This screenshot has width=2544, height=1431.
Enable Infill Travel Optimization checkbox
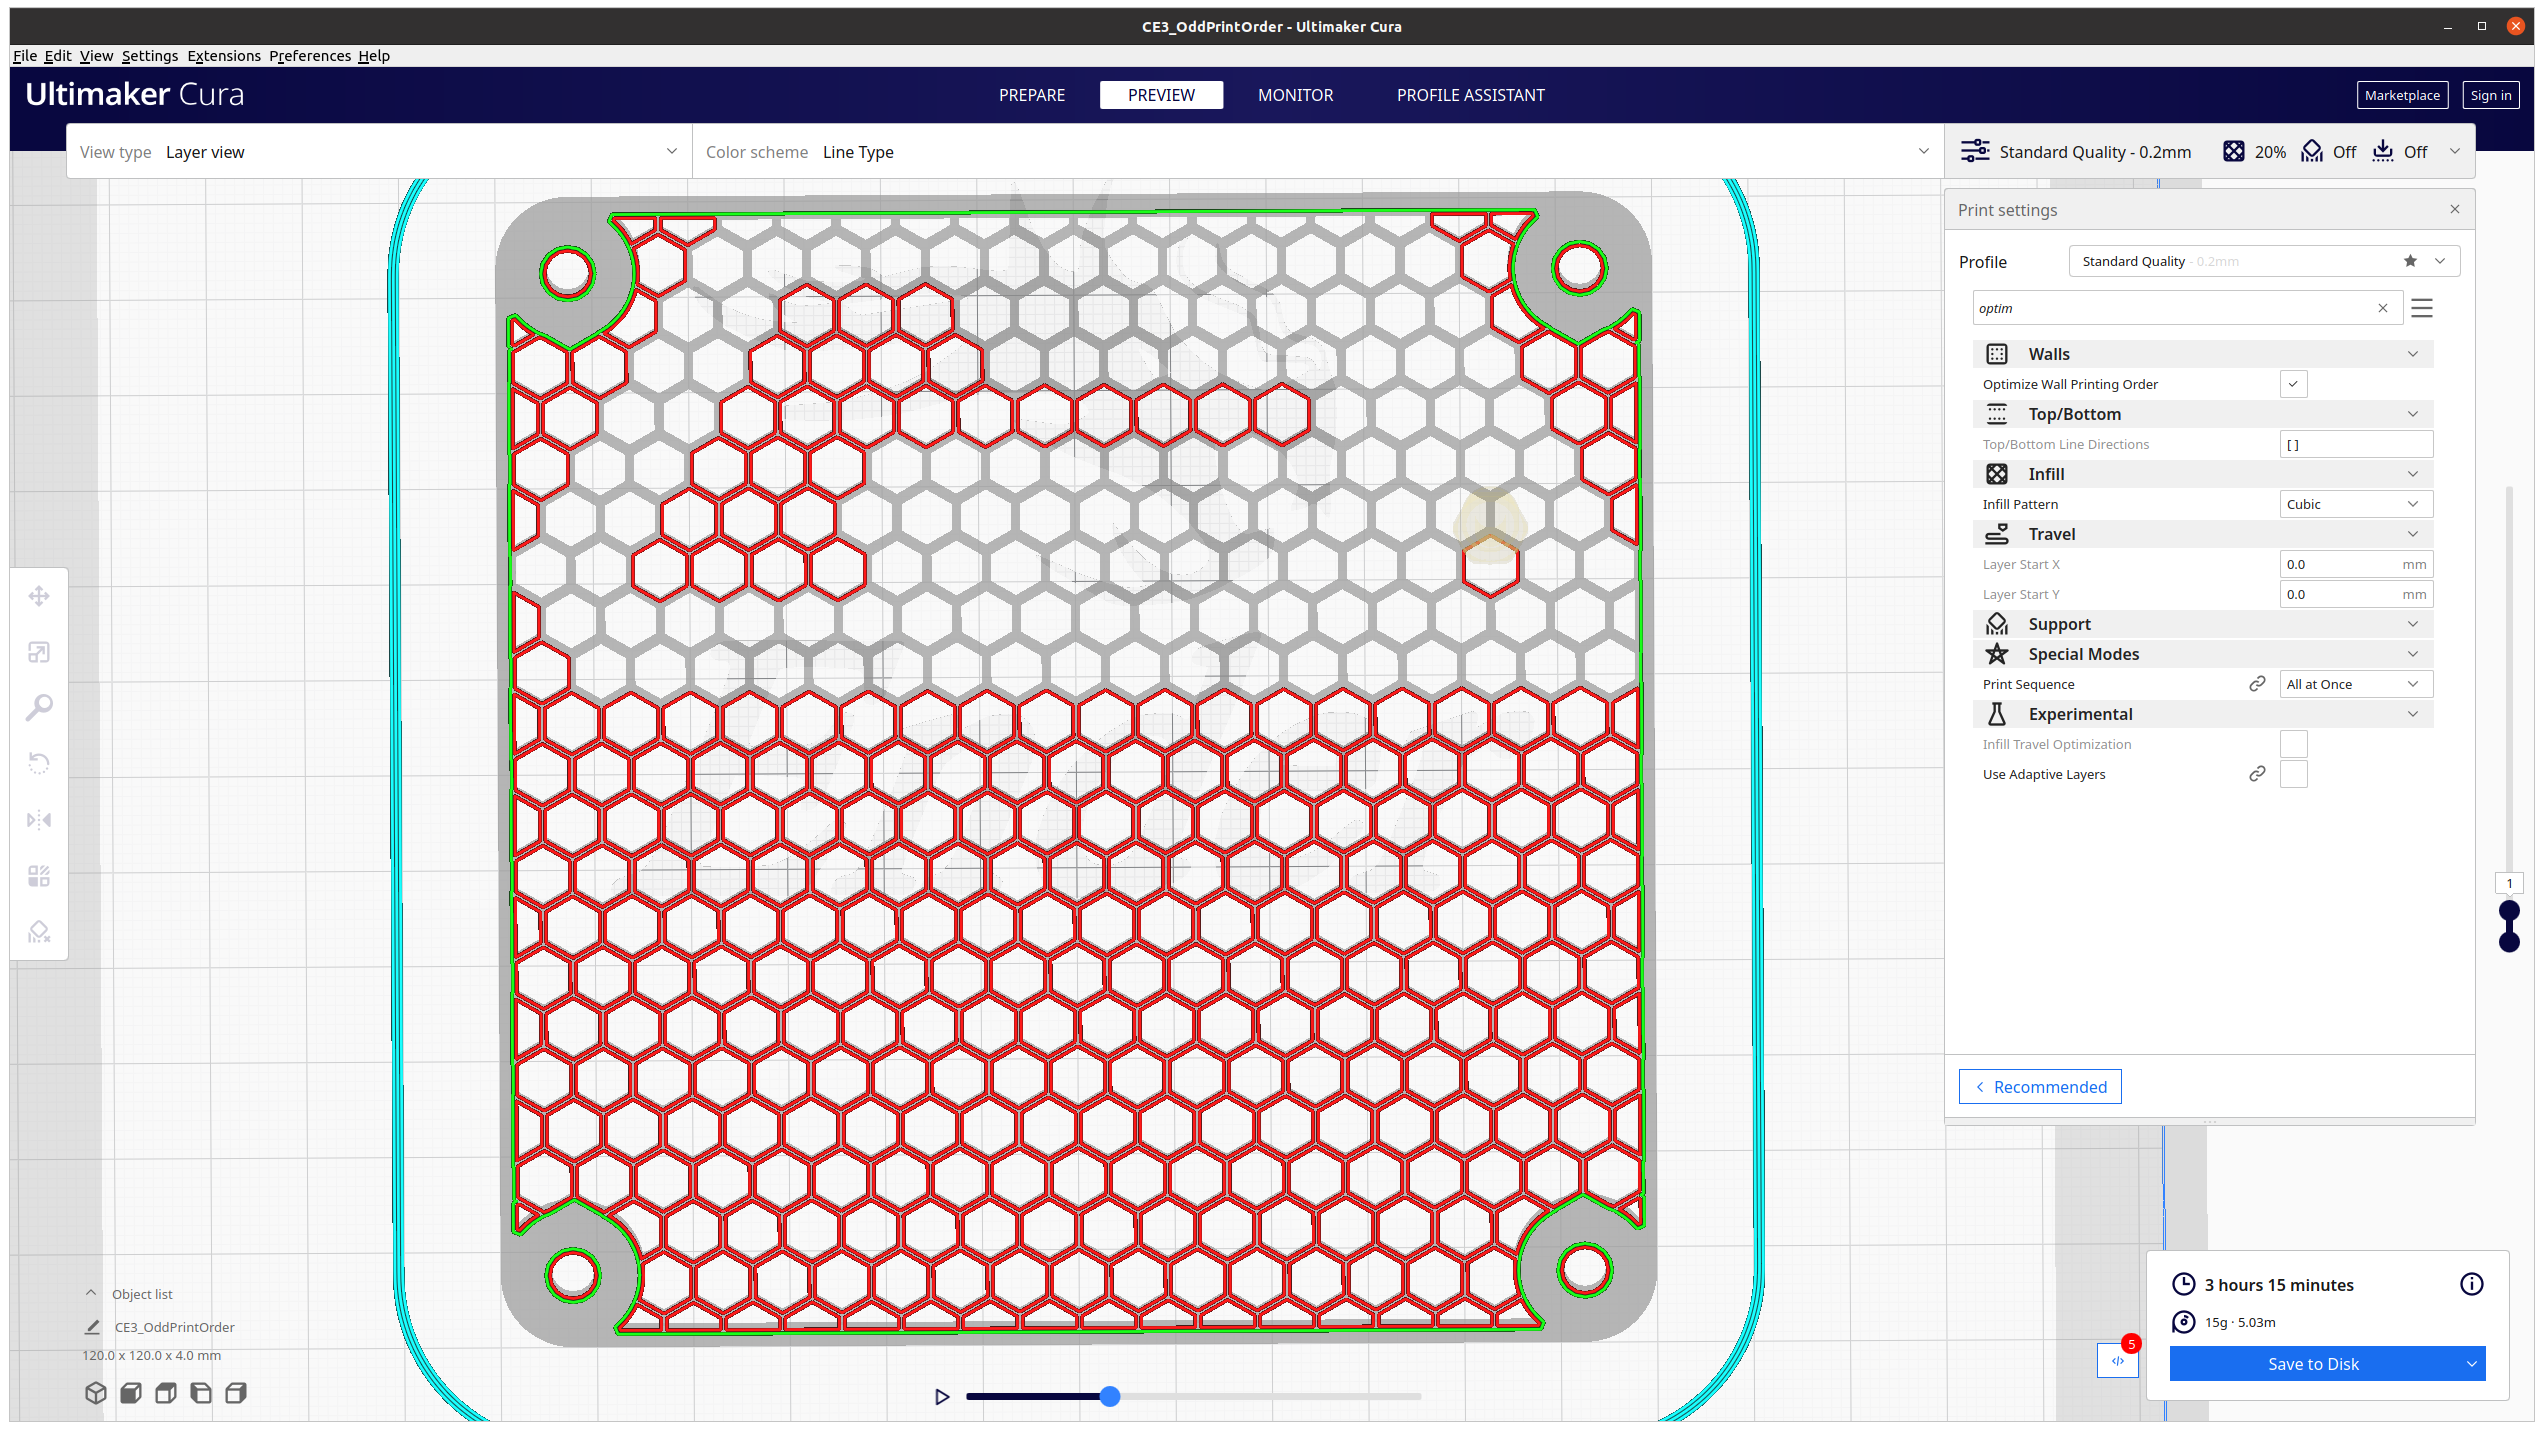[x=2293, y=744]
